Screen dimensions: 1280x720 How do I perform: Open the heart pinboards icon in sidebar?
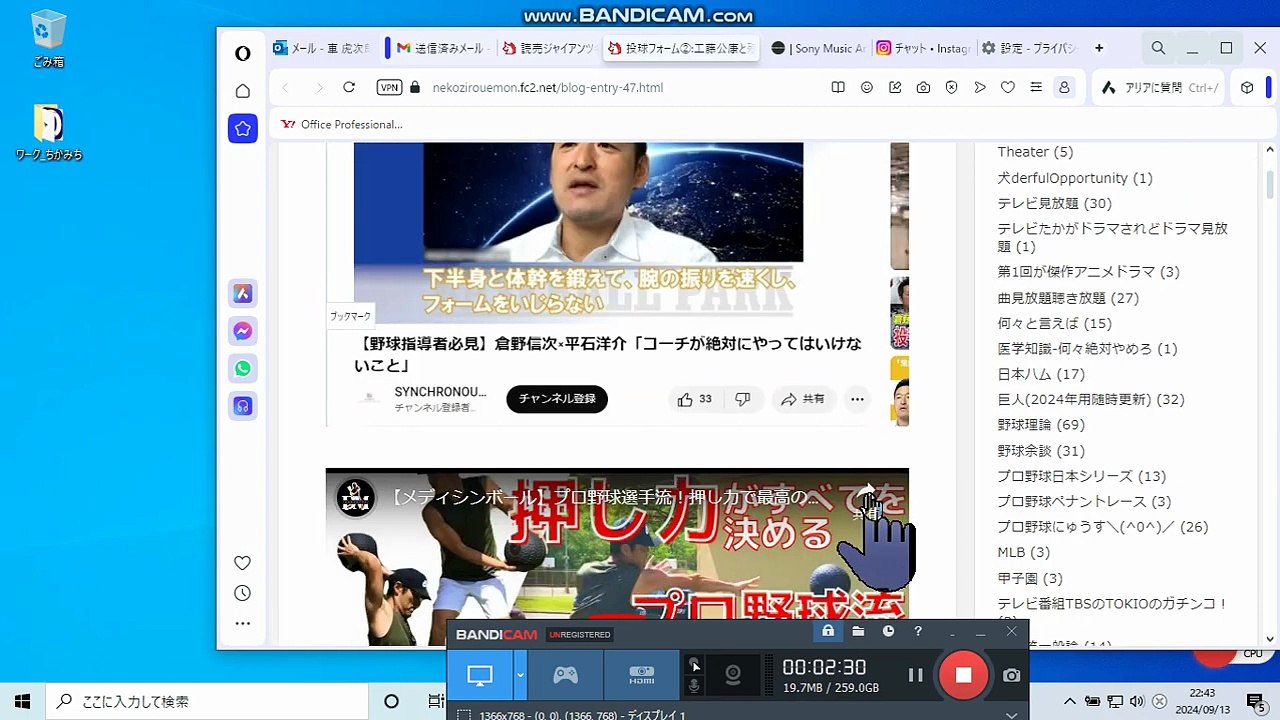(x=242, y=563)
